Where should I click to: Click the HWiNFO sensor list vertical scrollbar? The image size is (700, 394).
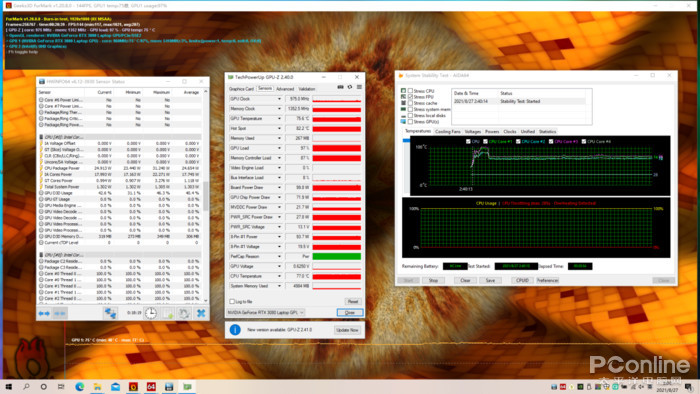point(205,196)
